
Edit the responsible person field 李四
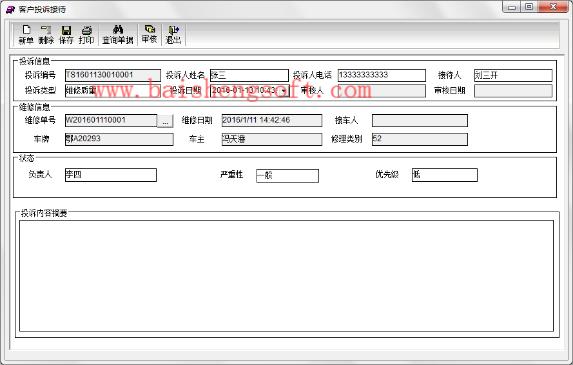point(111,175)
